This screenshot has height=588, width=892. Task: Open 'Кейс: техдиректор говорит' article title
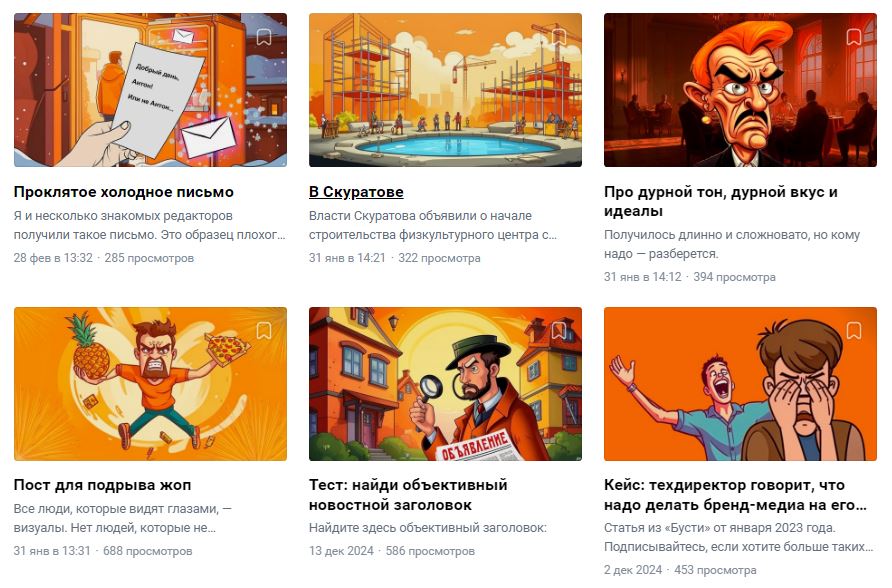735,495
